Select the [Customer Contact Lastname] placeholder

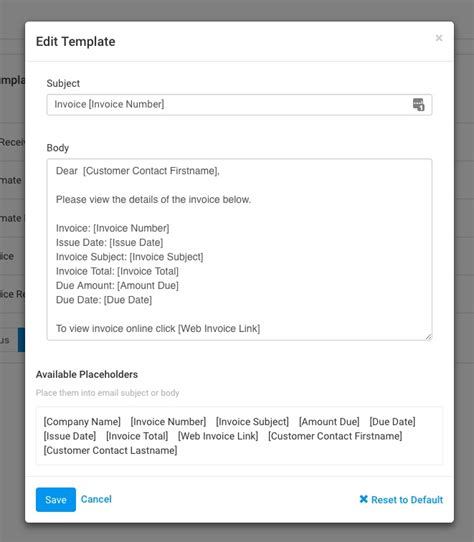[110, 450]
